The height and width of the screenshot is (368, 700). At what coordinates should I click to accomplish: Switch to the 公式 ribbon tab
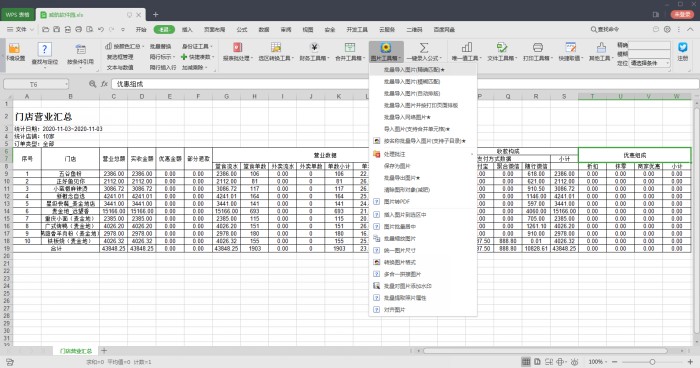(242, 29)
